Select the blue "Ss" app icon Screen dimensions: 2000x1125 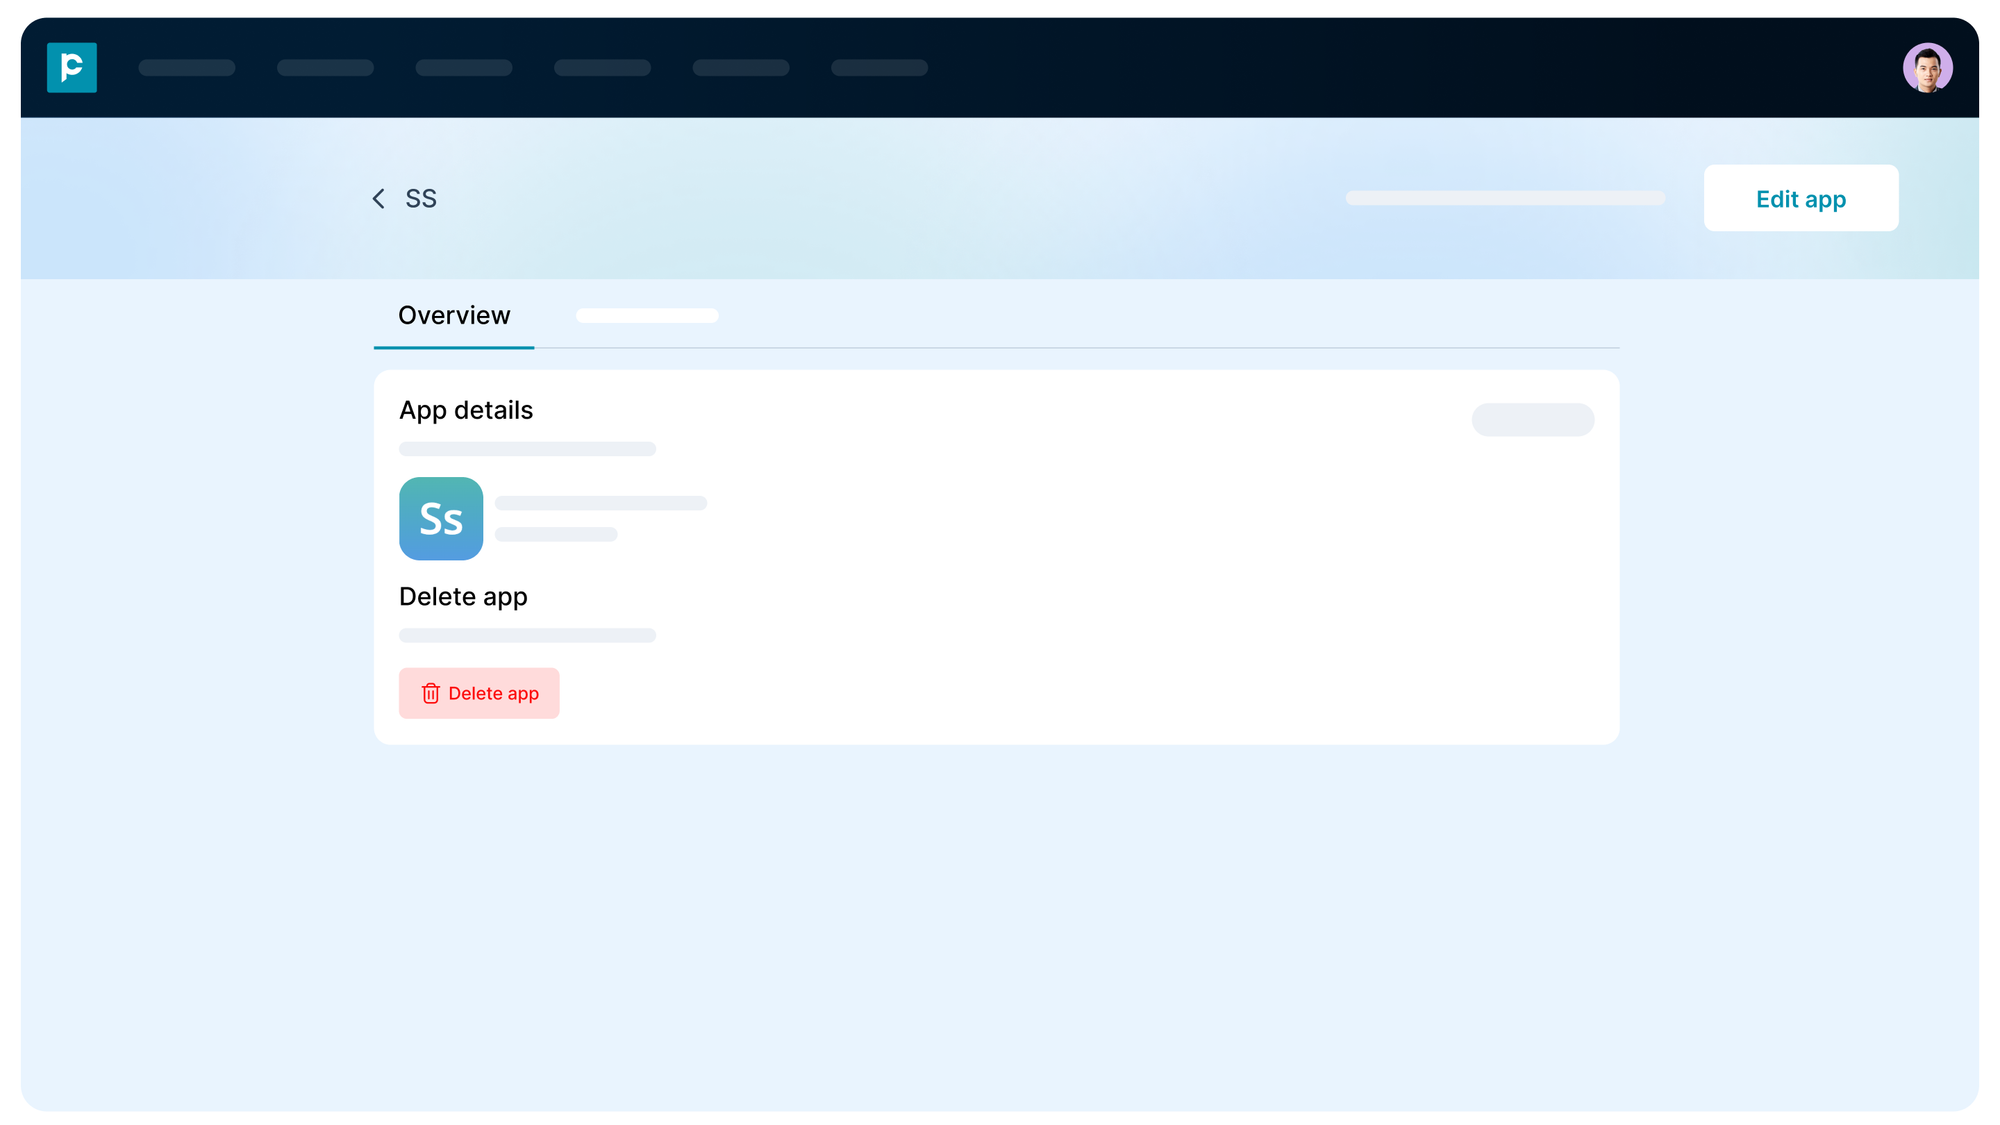click(440, 518)
